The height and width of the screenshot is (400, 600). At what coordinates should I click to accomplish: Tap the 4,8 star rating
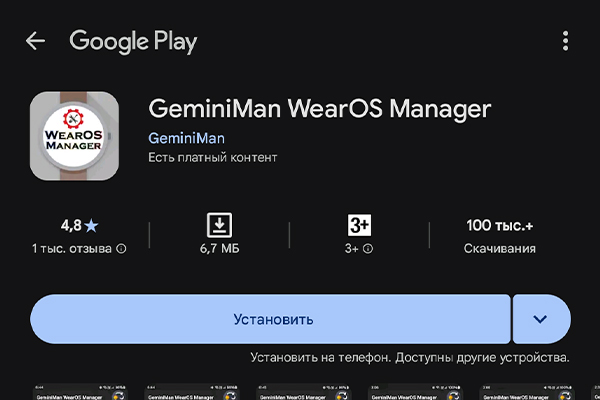pyautogui.click(x=79, y=225)
